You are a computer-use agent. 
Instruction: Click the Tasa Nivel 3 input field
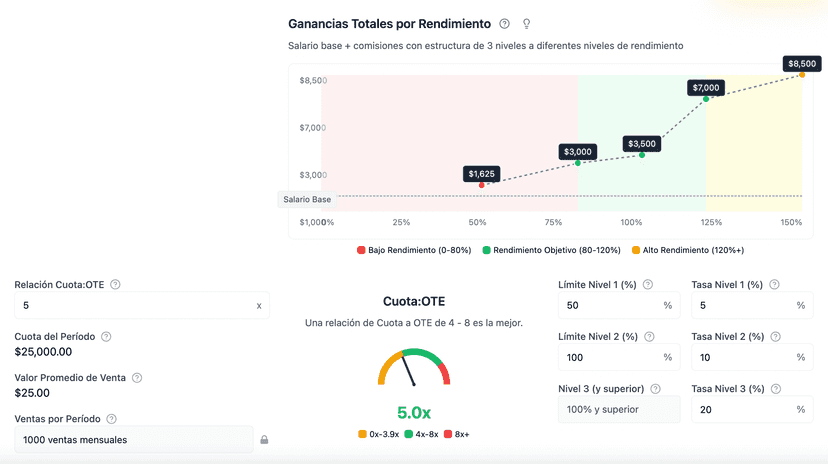pos(740,409)
